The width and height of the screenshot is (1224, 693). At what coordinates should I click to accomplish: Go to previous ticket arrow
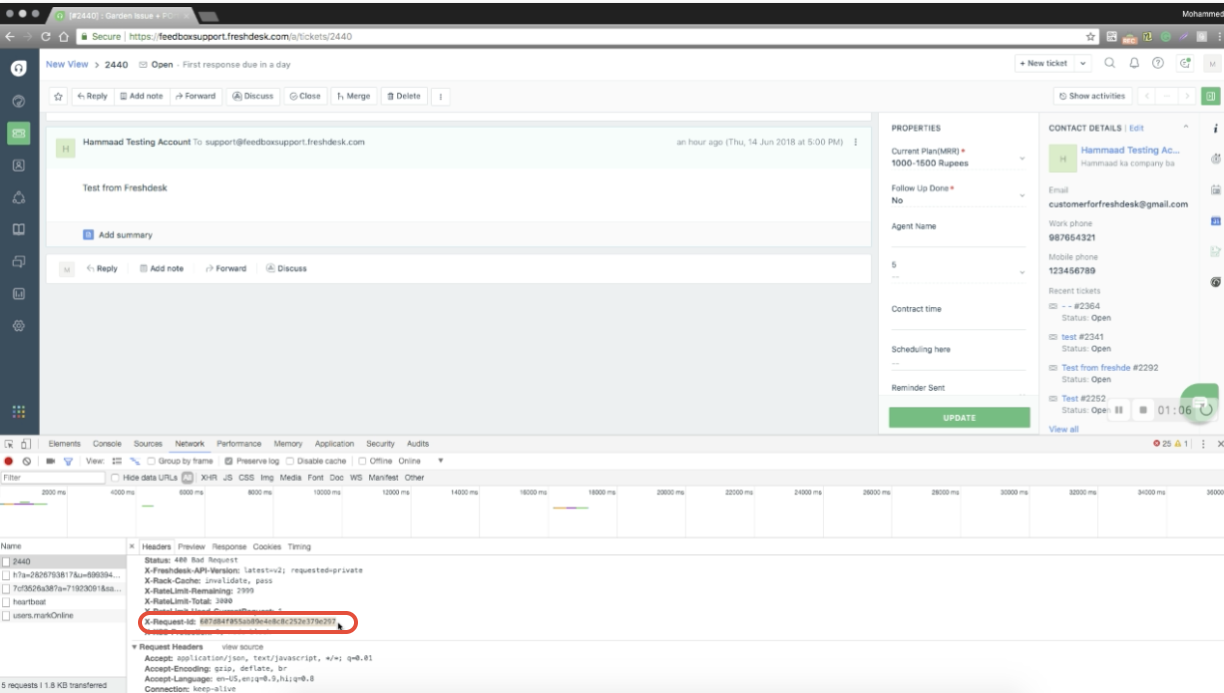(x=1148, y=96)
